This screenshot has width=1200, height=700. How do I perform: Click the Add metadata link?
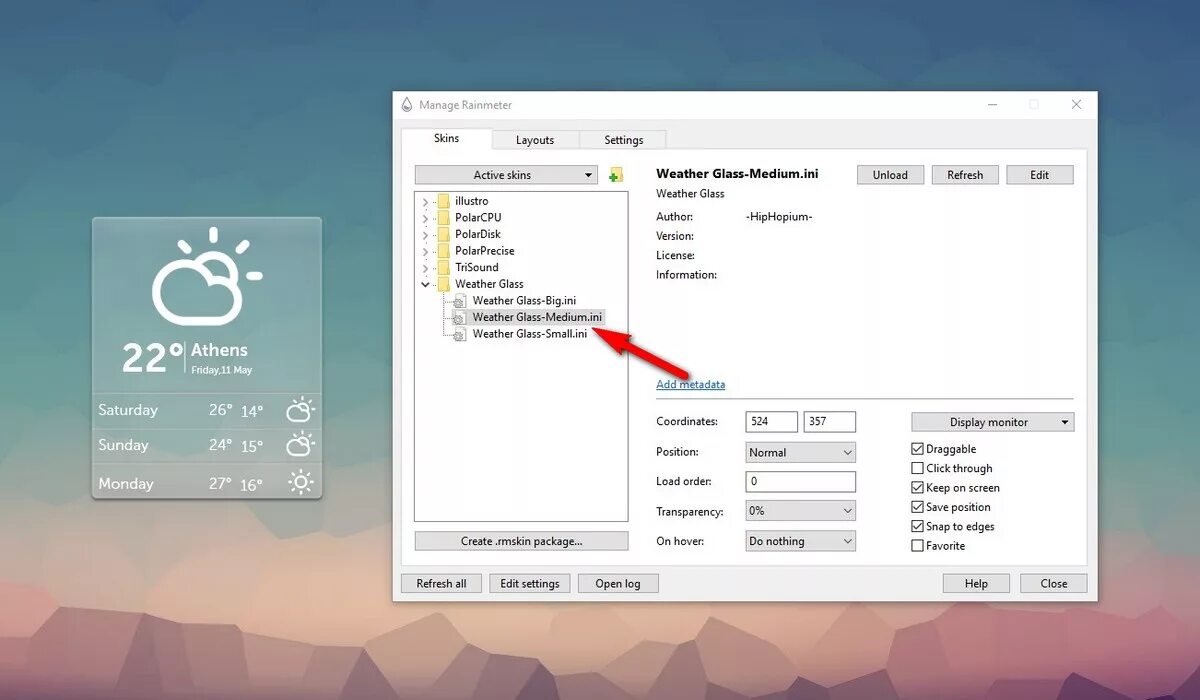[x=690, y=385]
